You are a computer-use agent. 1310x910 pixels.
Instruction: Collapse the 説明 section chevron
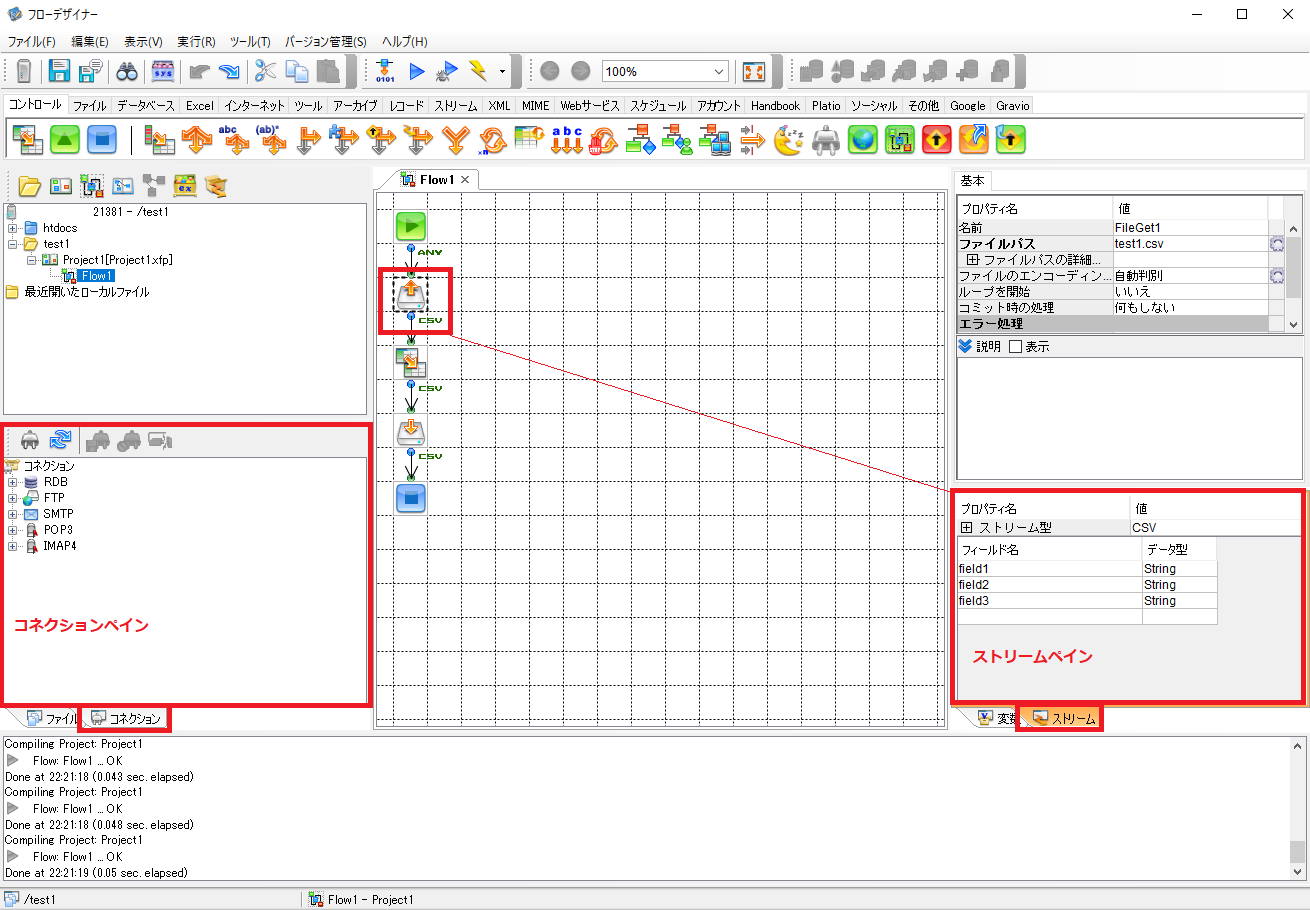(964, 347)
